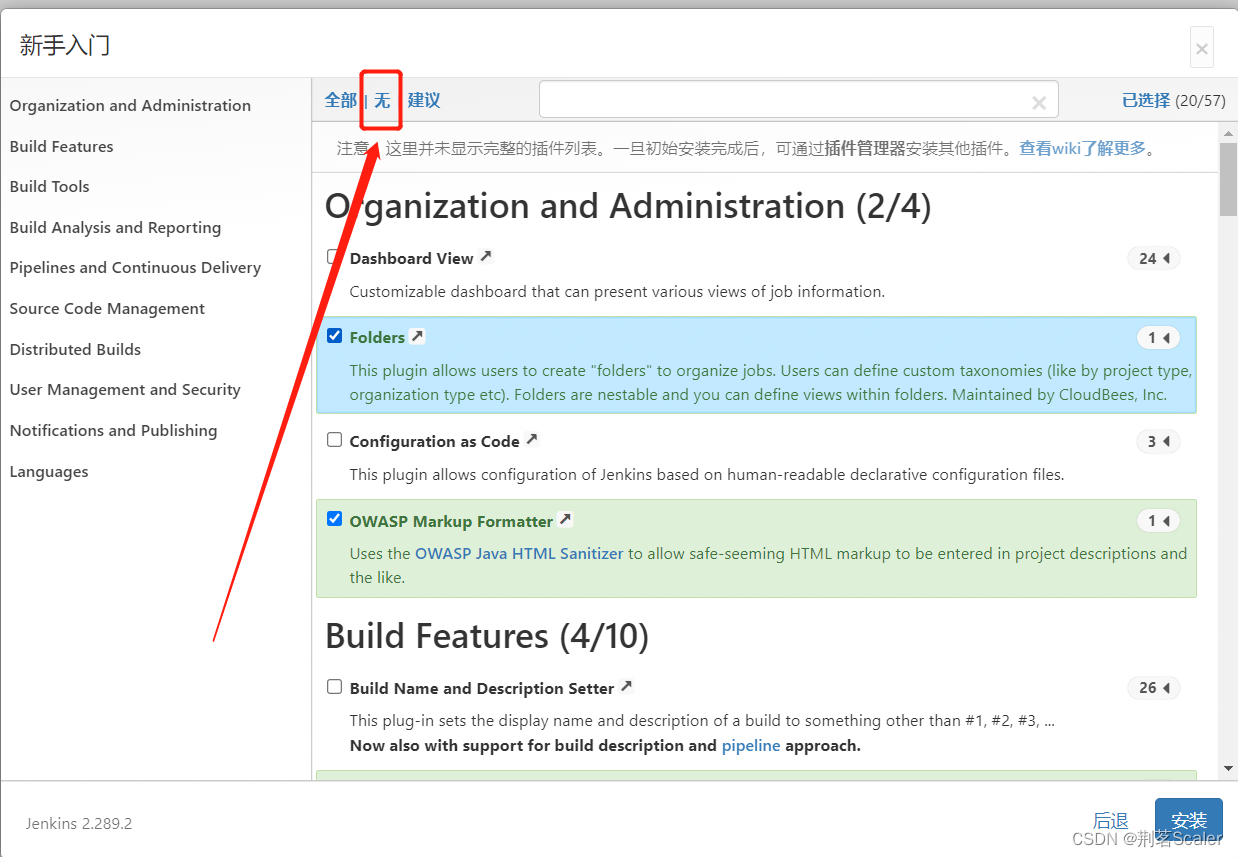The width and height of the screenshot is (1238, 857).
Task: Check the Dashboard View plugin checkbox
Action: (x=334, y=257)
